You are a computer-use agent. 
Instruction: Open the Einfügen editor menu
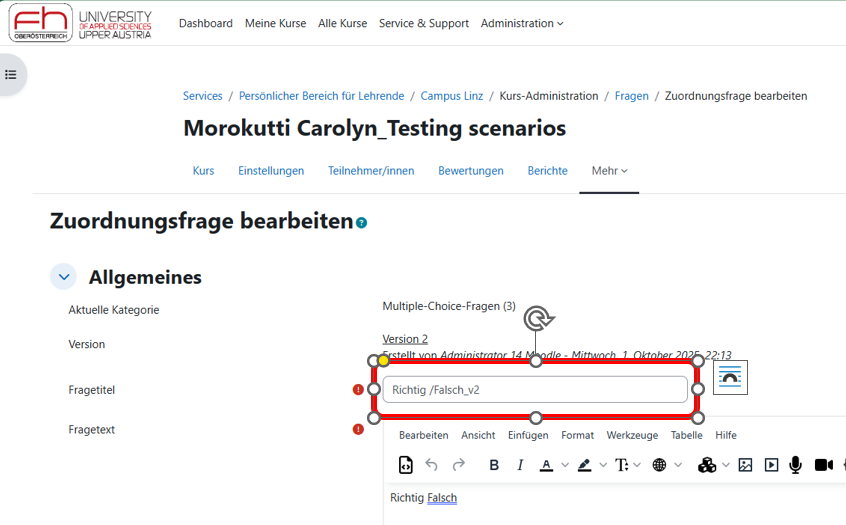click(x=528, y=435)
